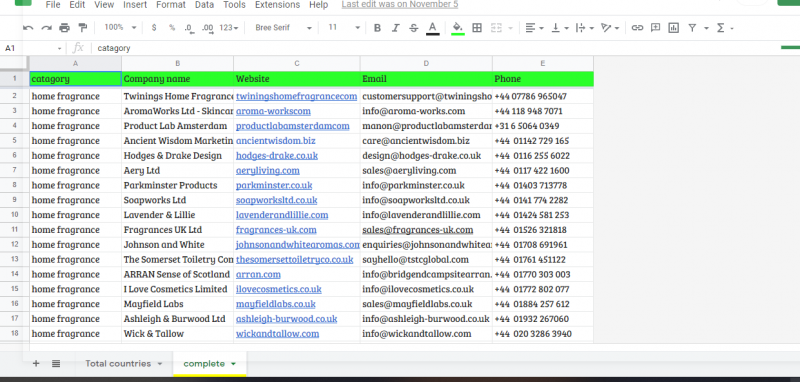
Task: Open the filter views dropdown arrow
Action: (x=707, y=28)
